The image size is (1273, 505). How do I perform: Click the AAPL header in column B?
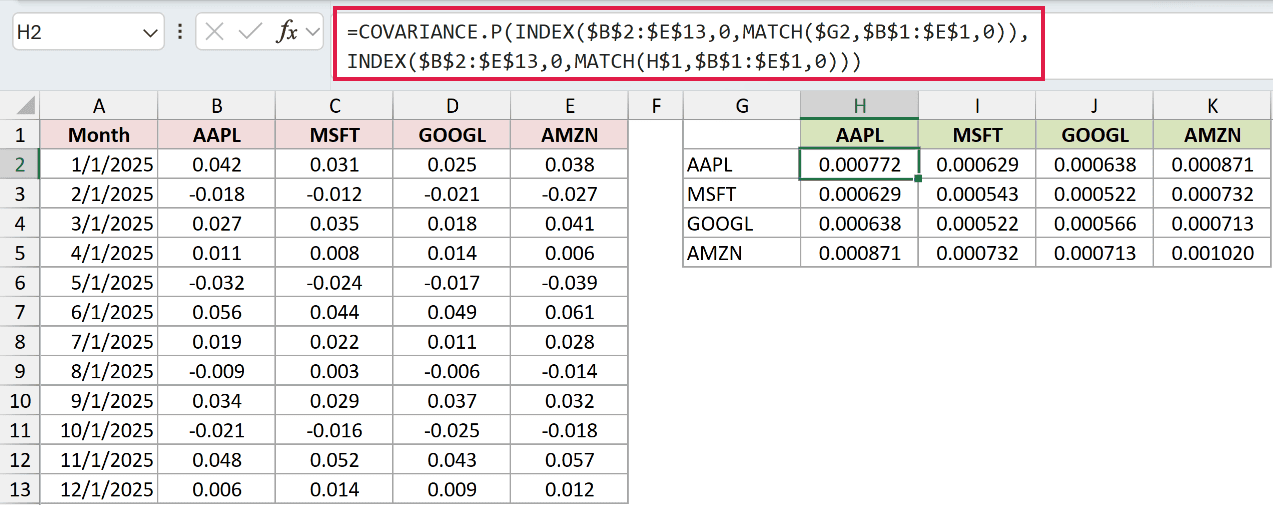click(x=217, y=135)
